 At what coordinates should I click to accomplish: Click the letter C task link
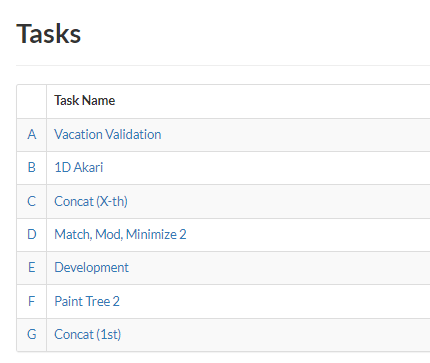pyautogui.click(x=32, y=201)
